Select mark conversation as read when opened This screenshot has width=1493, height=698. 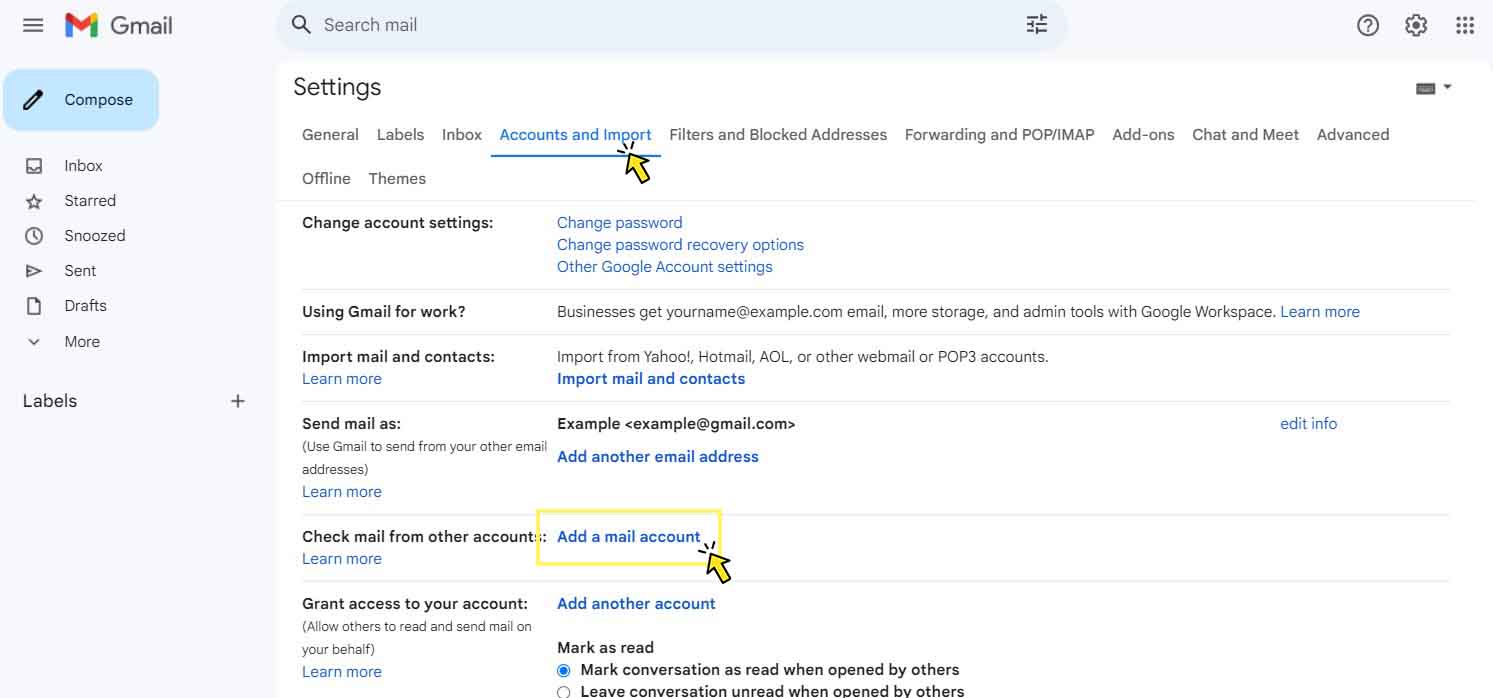coord(563,670)
